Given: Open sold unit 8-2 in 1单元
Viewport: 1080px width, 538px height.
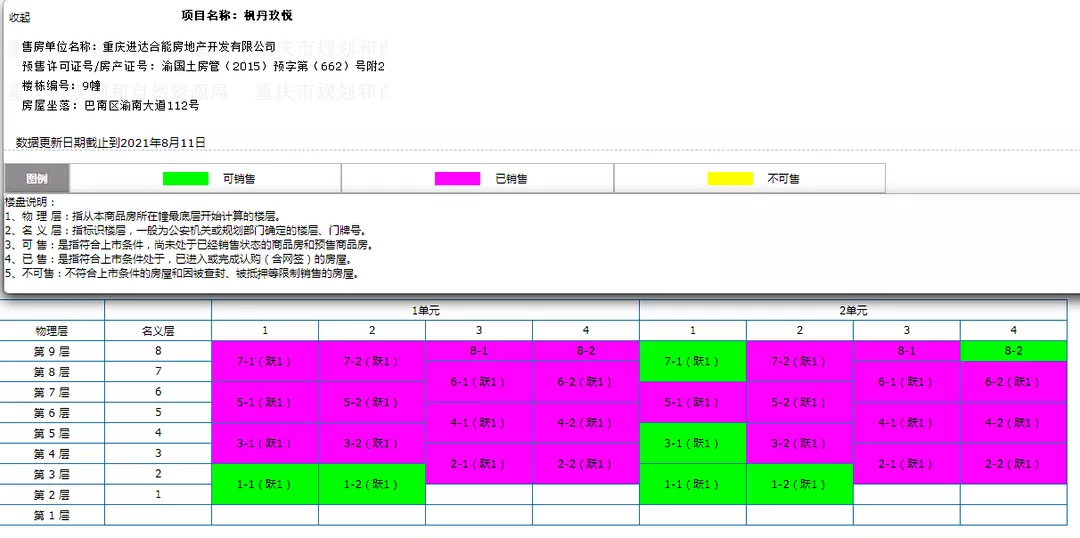Looking at the screenshot, I should click(x=585, y=351).
